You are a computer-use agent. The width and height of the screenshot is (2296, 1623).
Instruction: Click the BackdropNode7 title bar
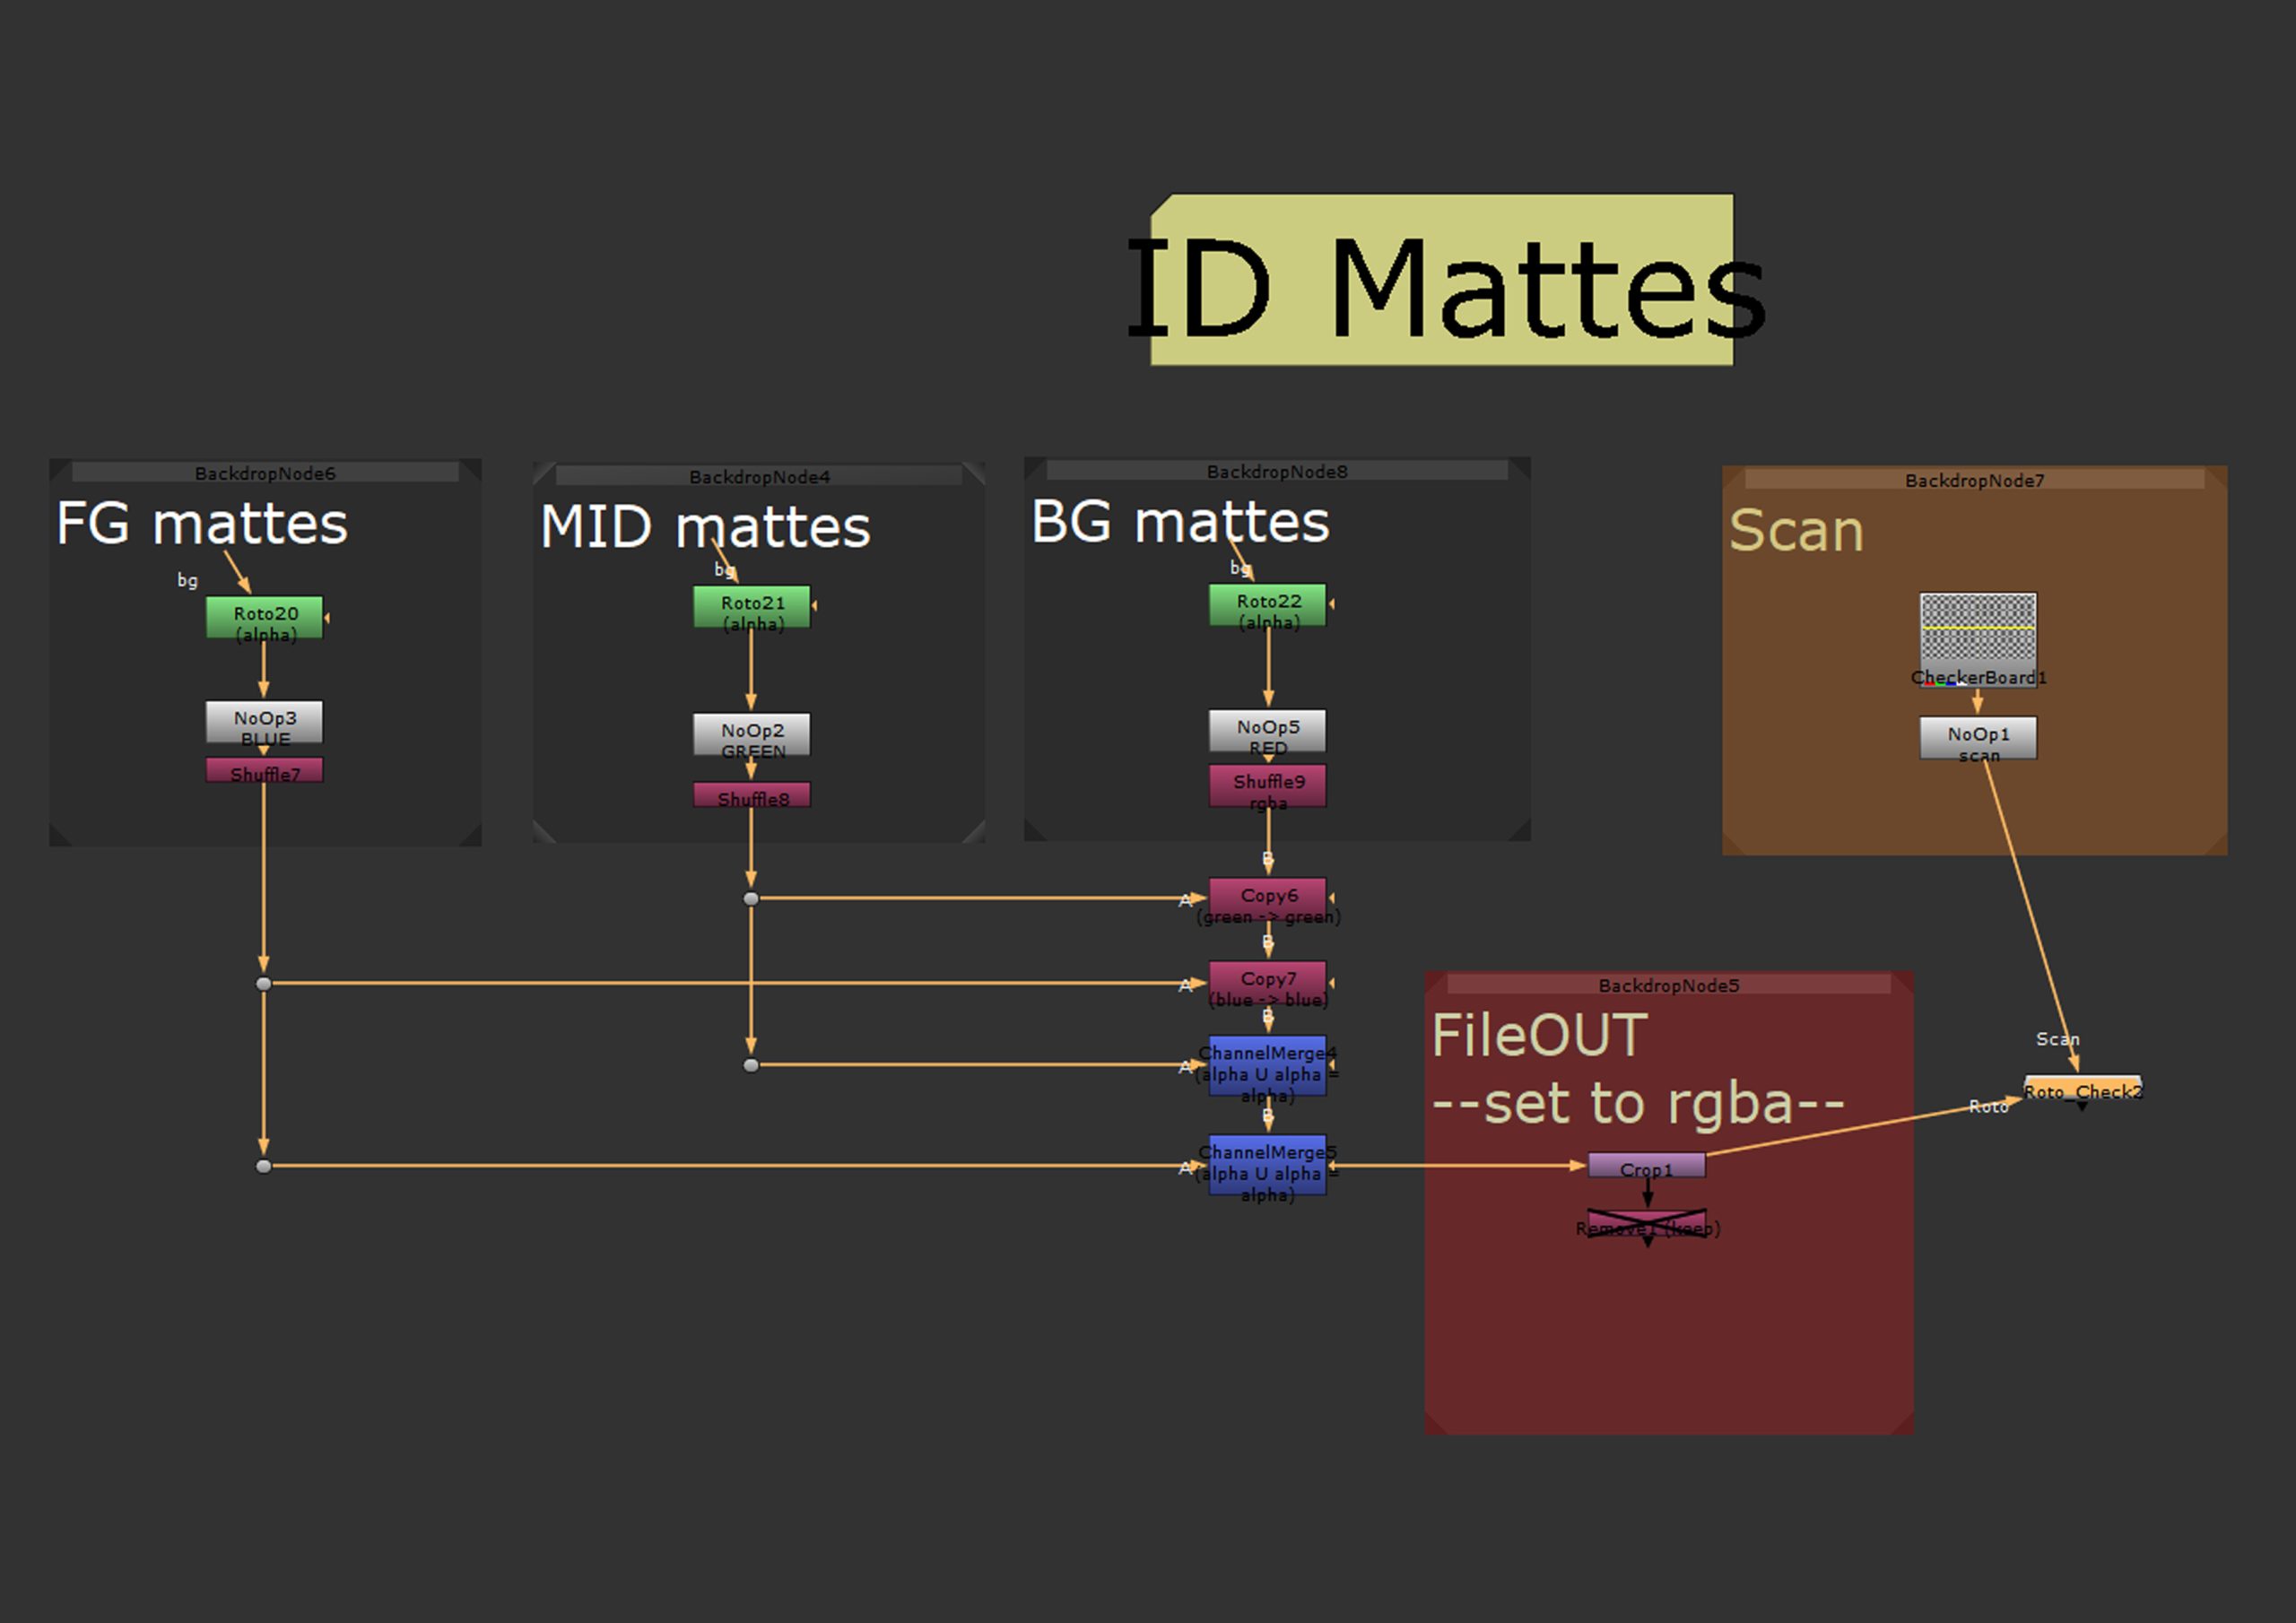tap(1974, 479)
